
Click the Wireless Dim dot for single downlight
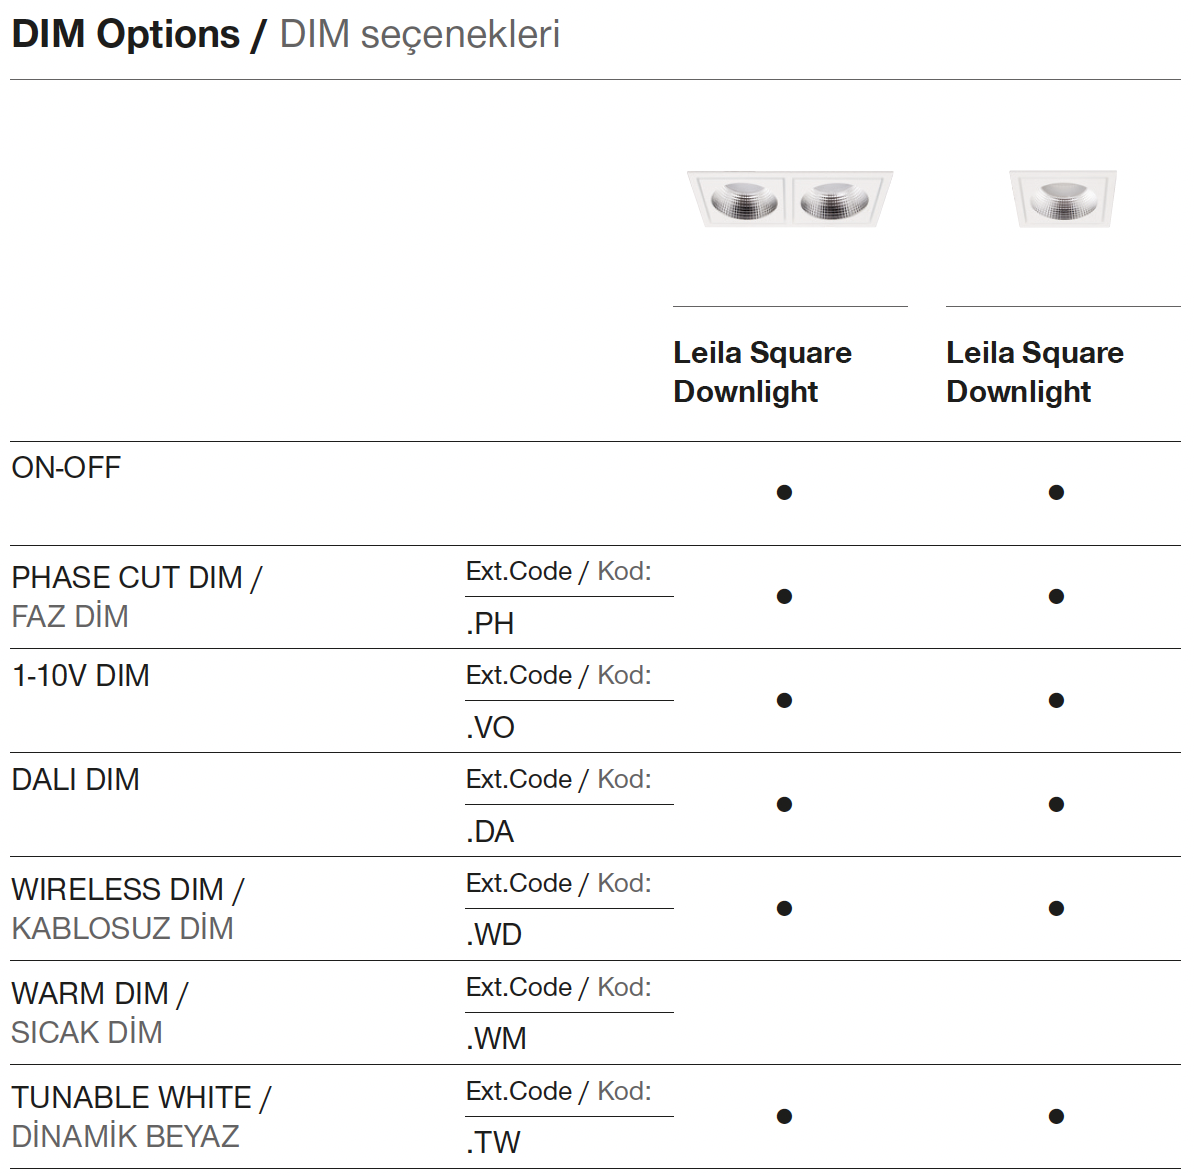[x=1056, y=908]
